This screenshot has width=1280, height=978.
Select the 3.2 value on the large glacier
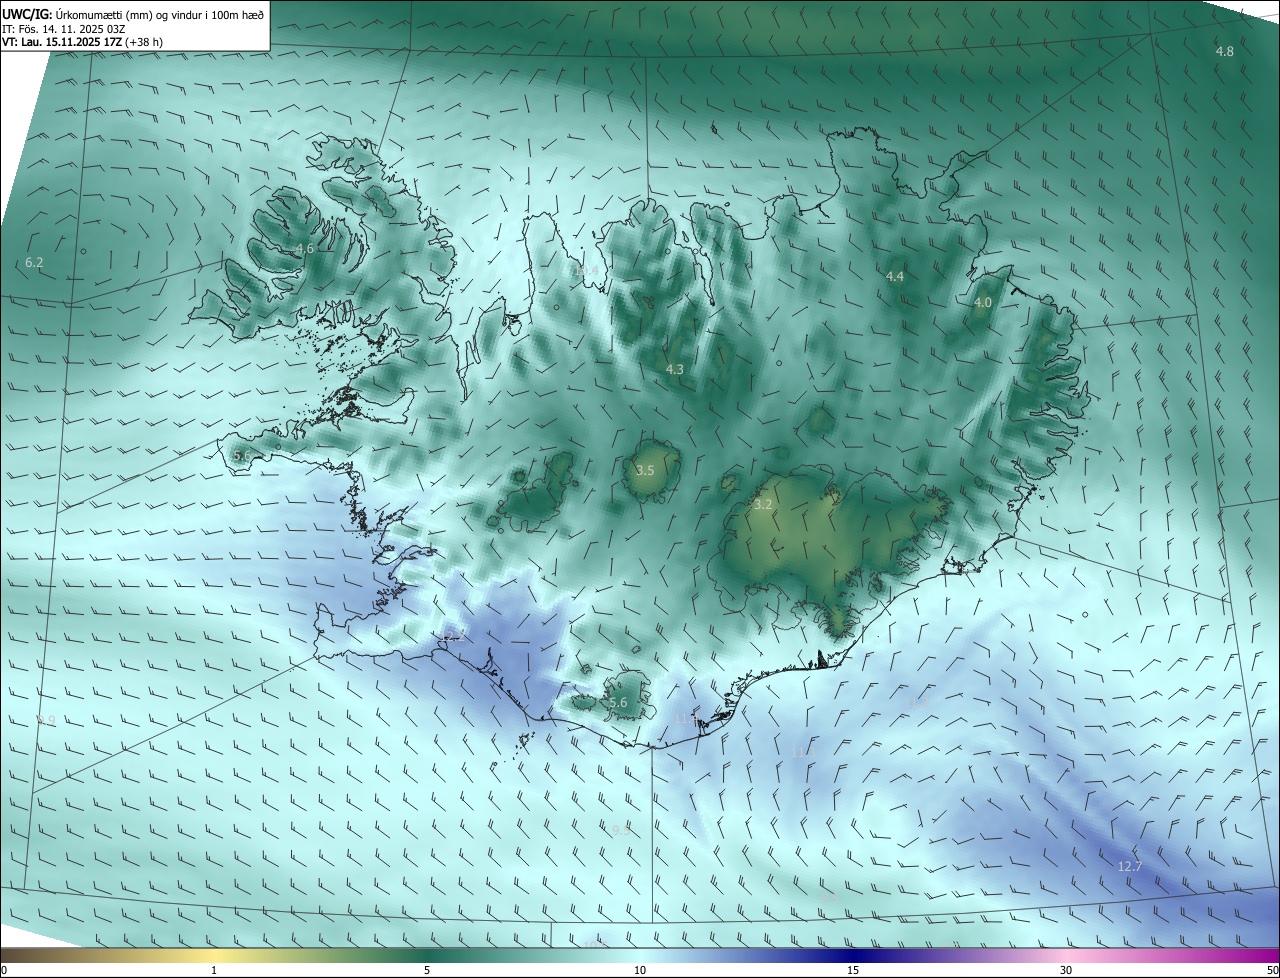(763, 505)
